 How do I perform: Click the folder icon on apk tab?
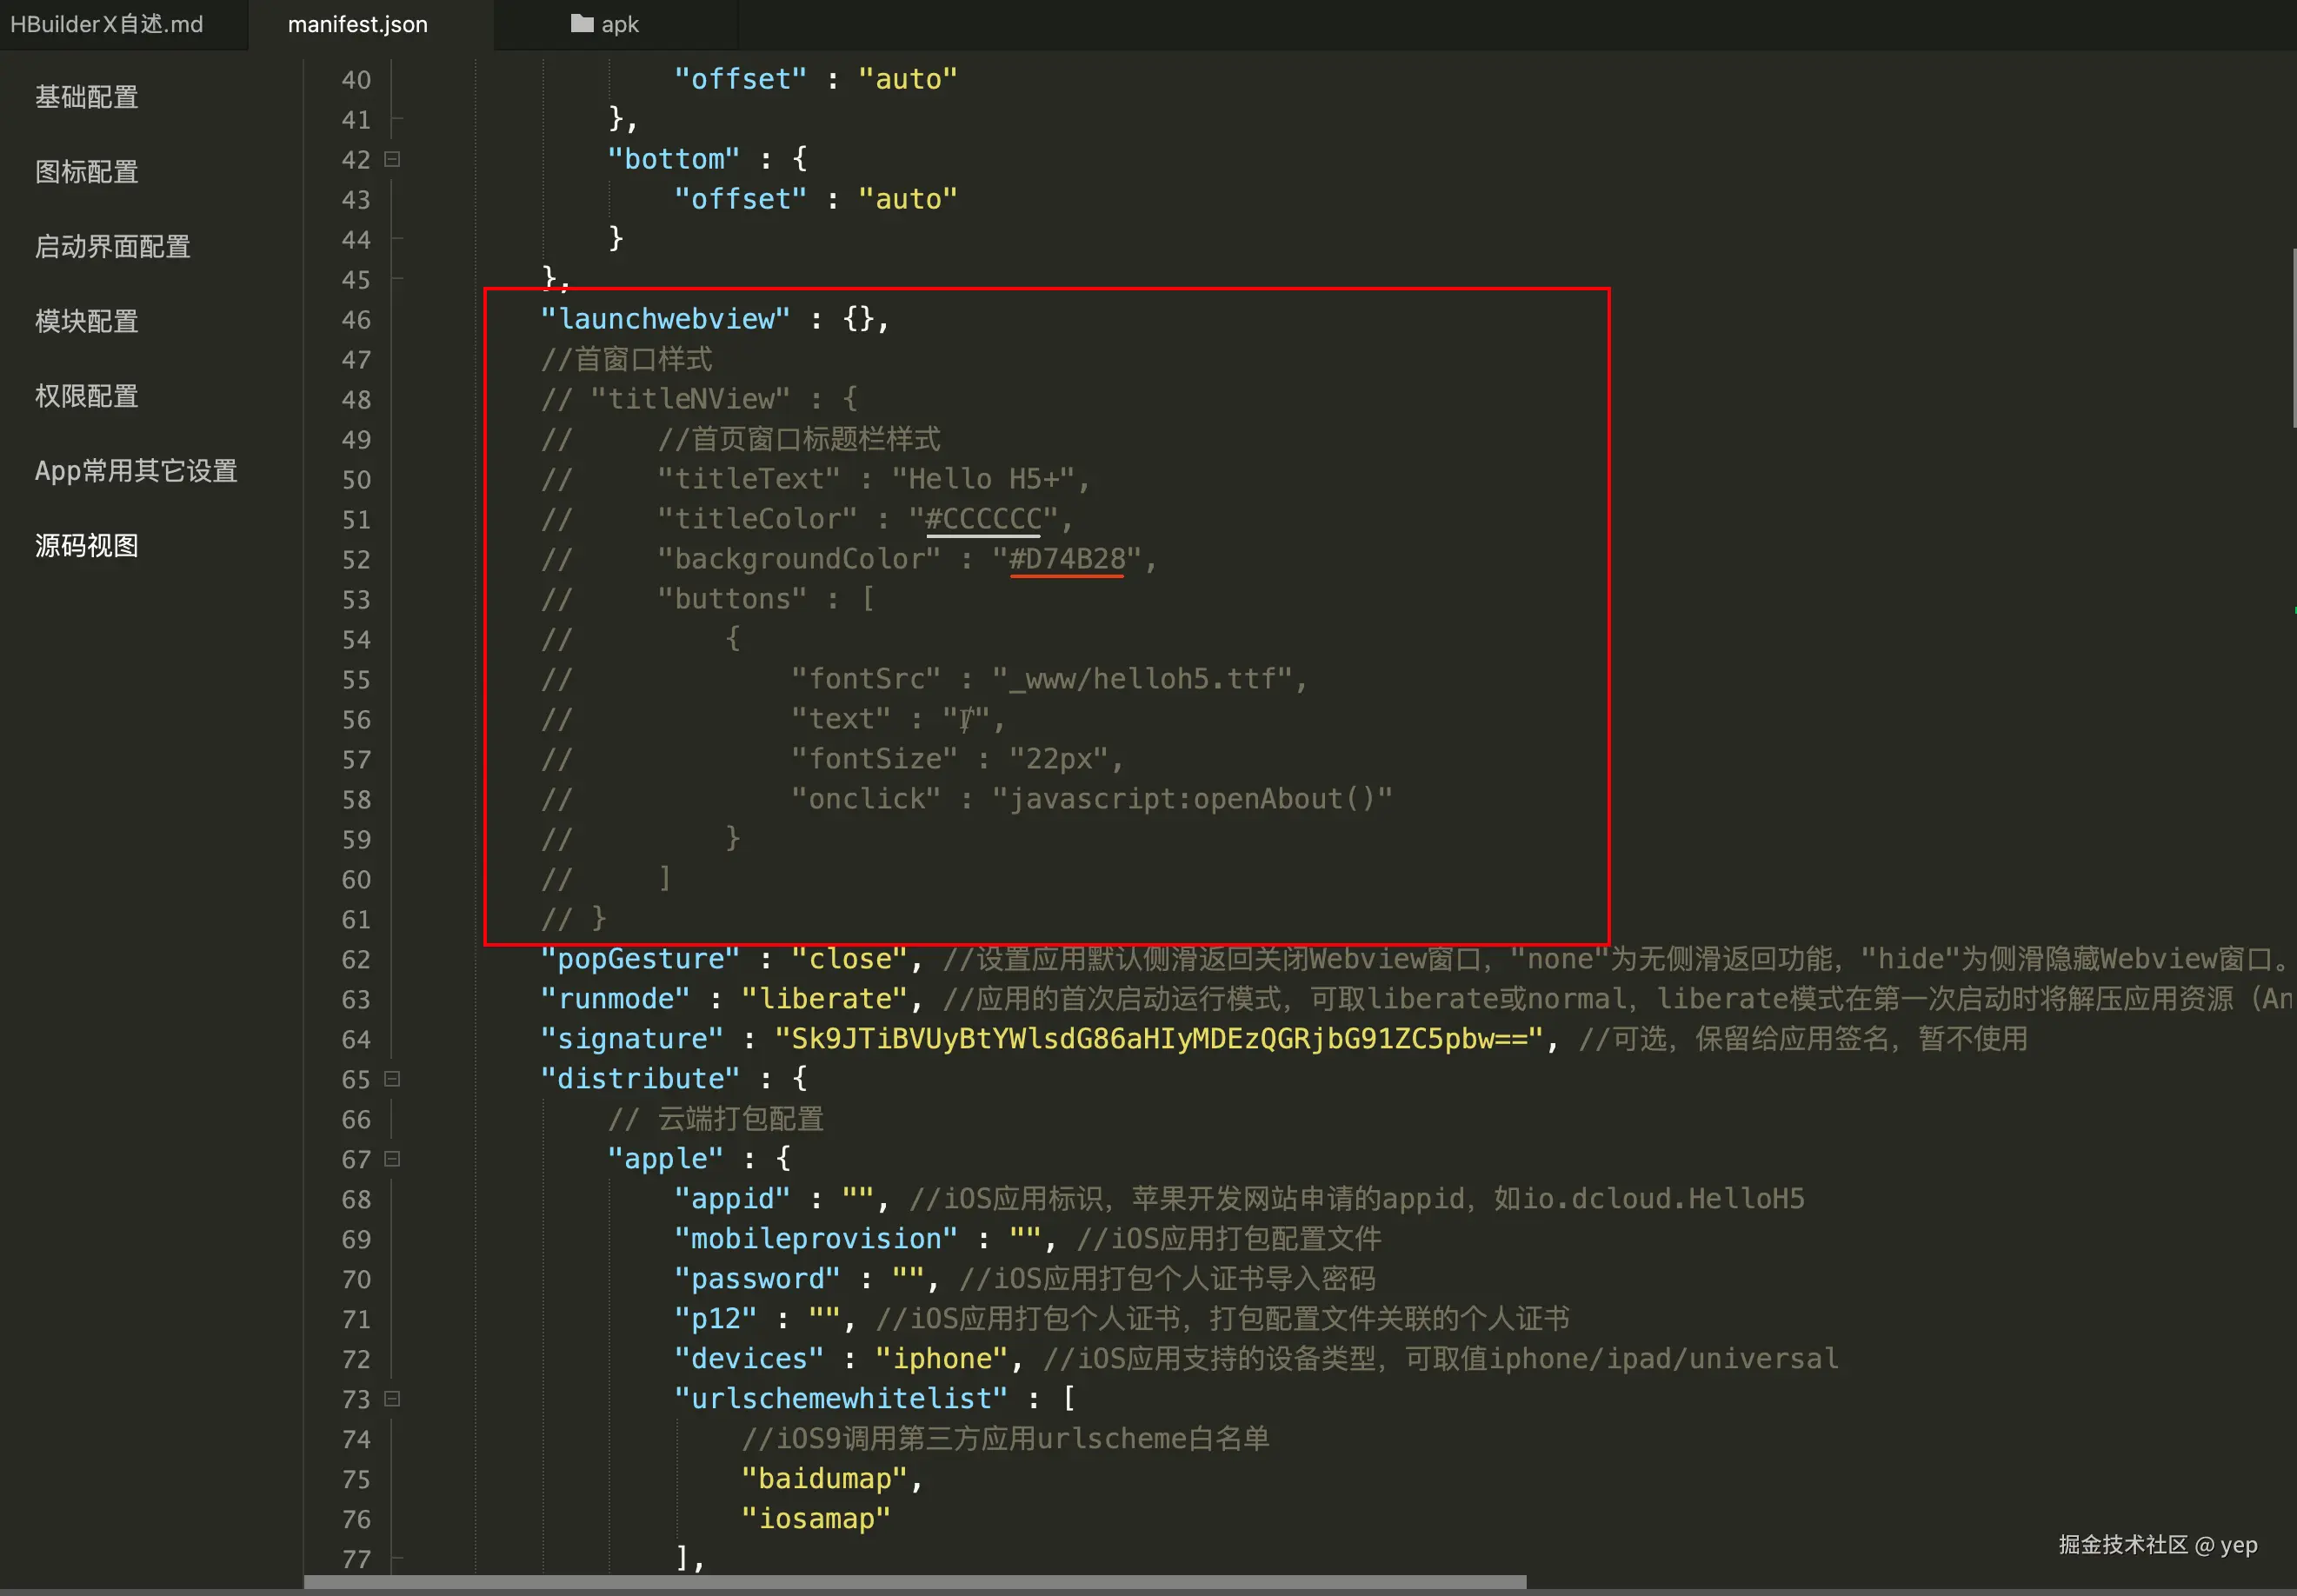pos(581,24)
